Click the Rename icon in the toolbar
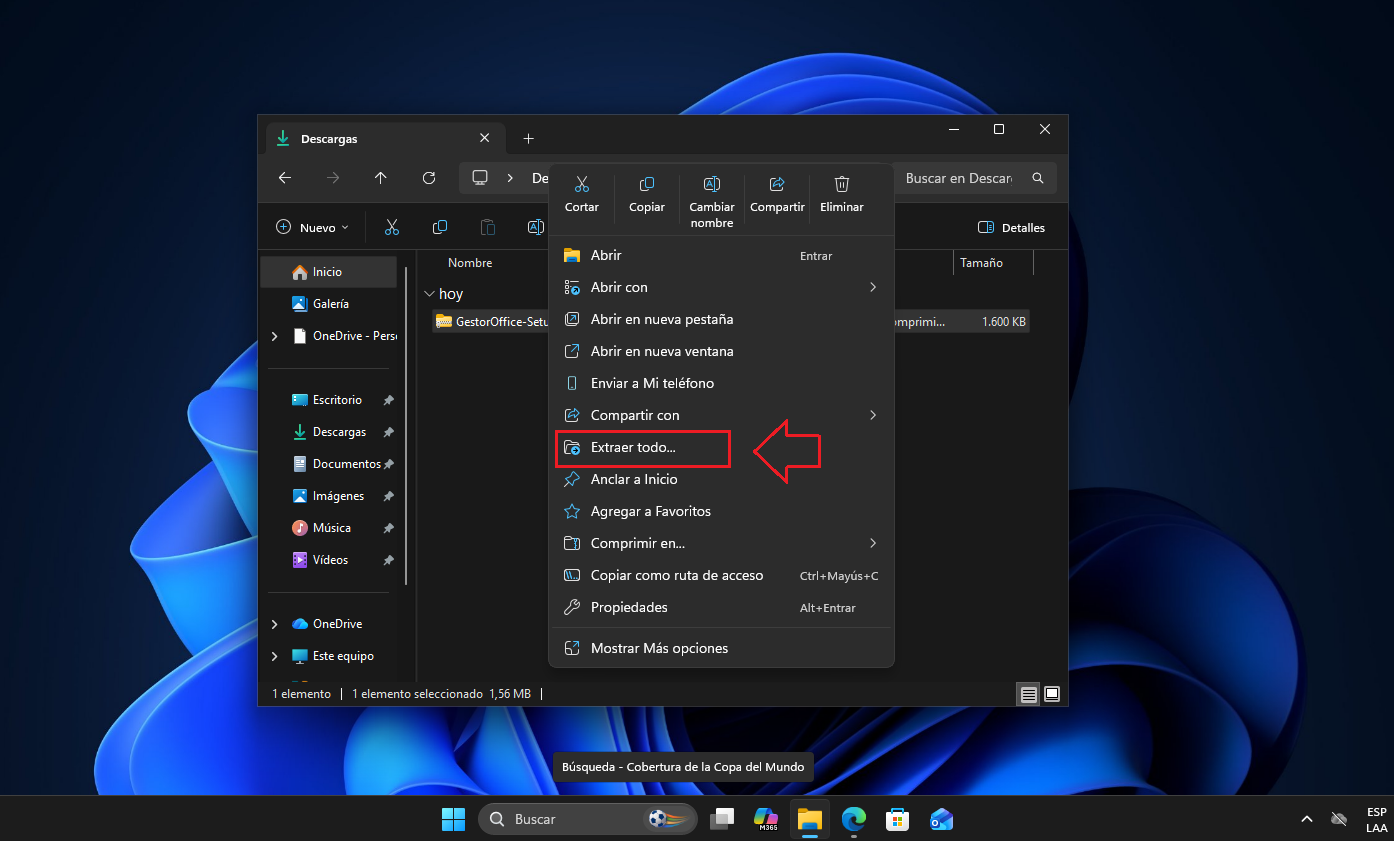This screenshot has width=1394, height=841. click(x=536, y=227)
